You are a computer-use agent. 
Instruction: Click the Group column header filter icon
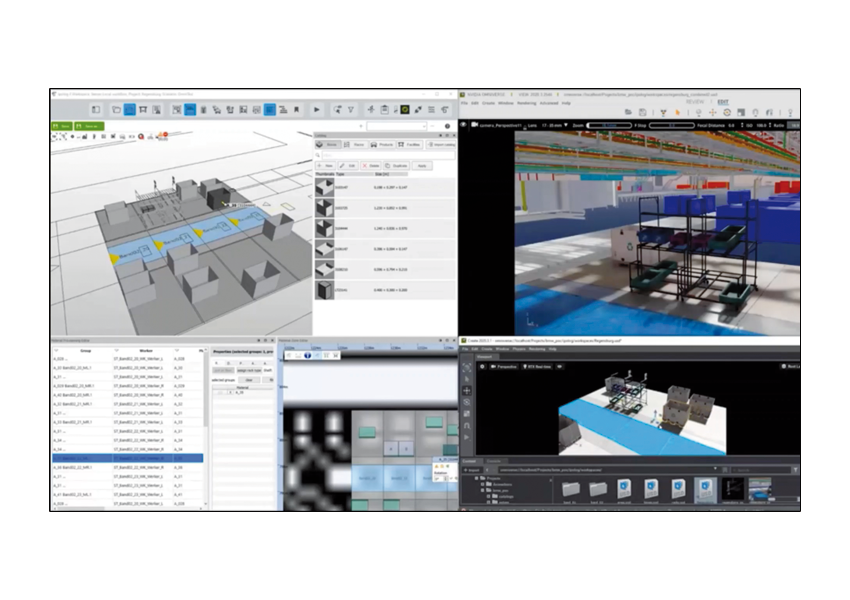point(56,351)
